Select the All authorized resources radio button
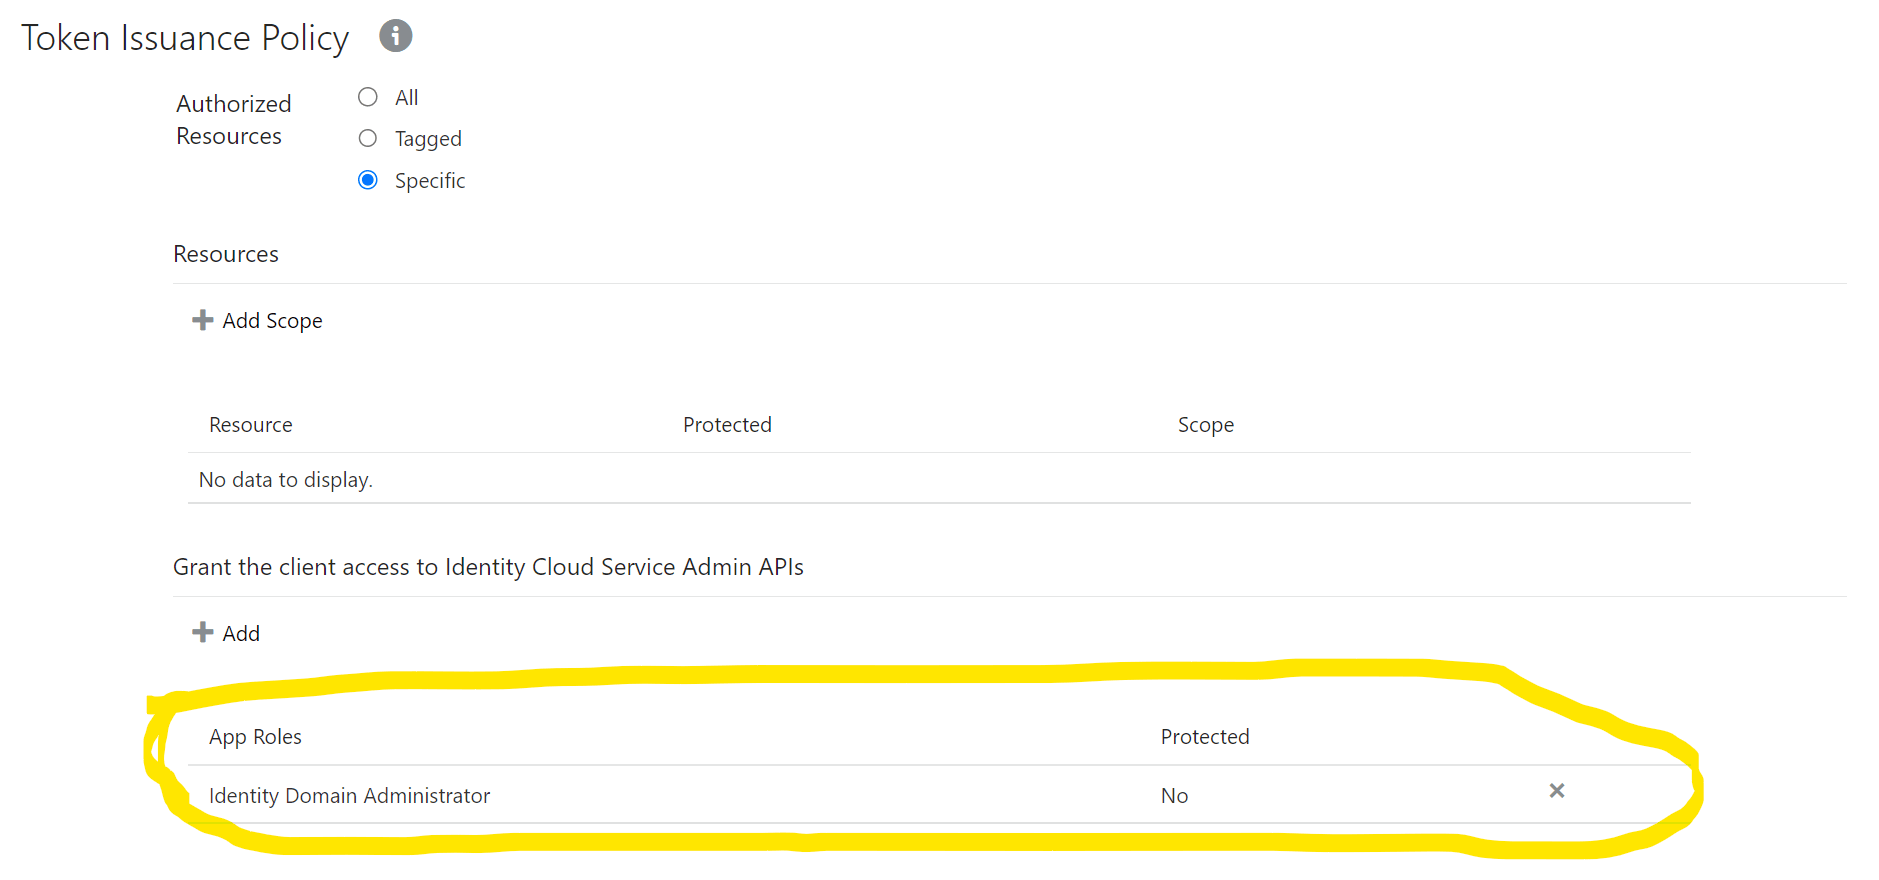 tap(368, 97)
